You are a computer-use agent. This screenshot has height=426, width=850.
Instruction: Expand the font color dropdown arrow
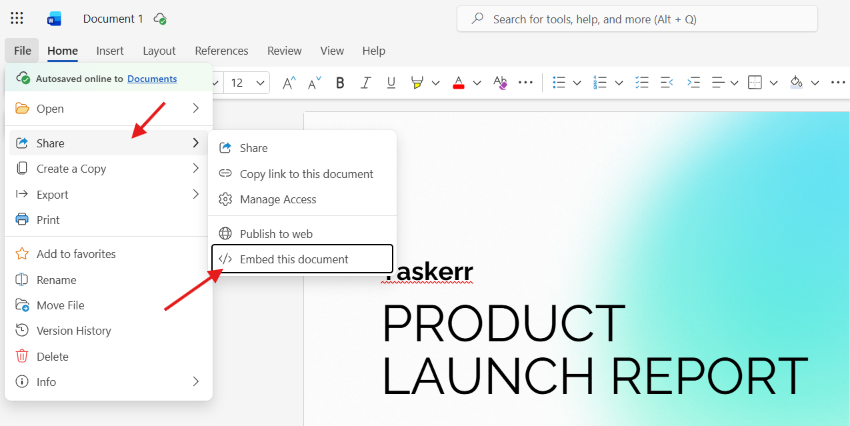point(477,83)
